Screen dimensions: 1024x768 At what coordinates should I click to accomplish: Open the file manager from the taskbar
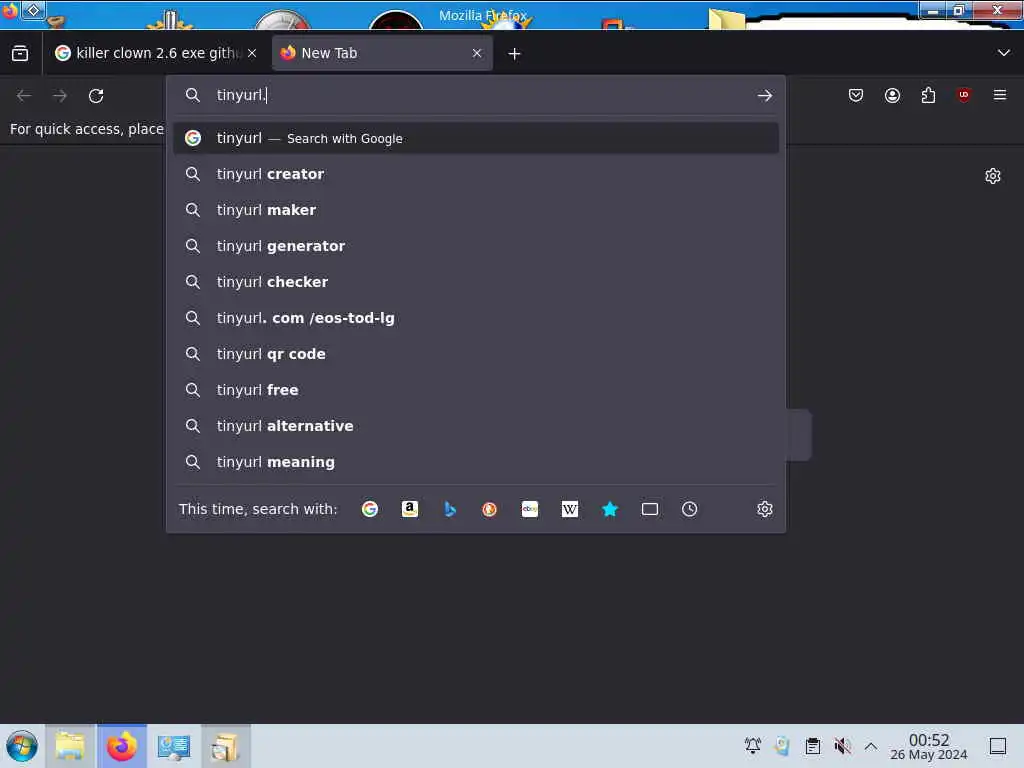tap(70, 746)
